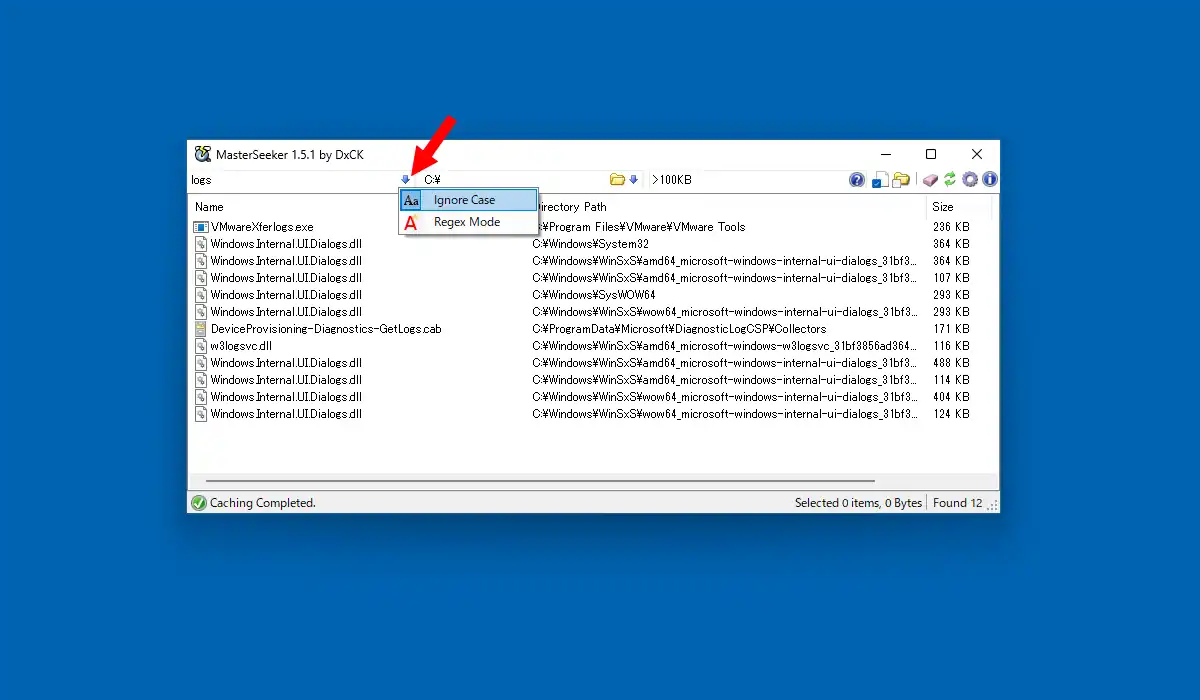Click the pink eraser clear icon
Viewport: 1200px width, 700px height.
pyautogui.click(x=930, y=180)
